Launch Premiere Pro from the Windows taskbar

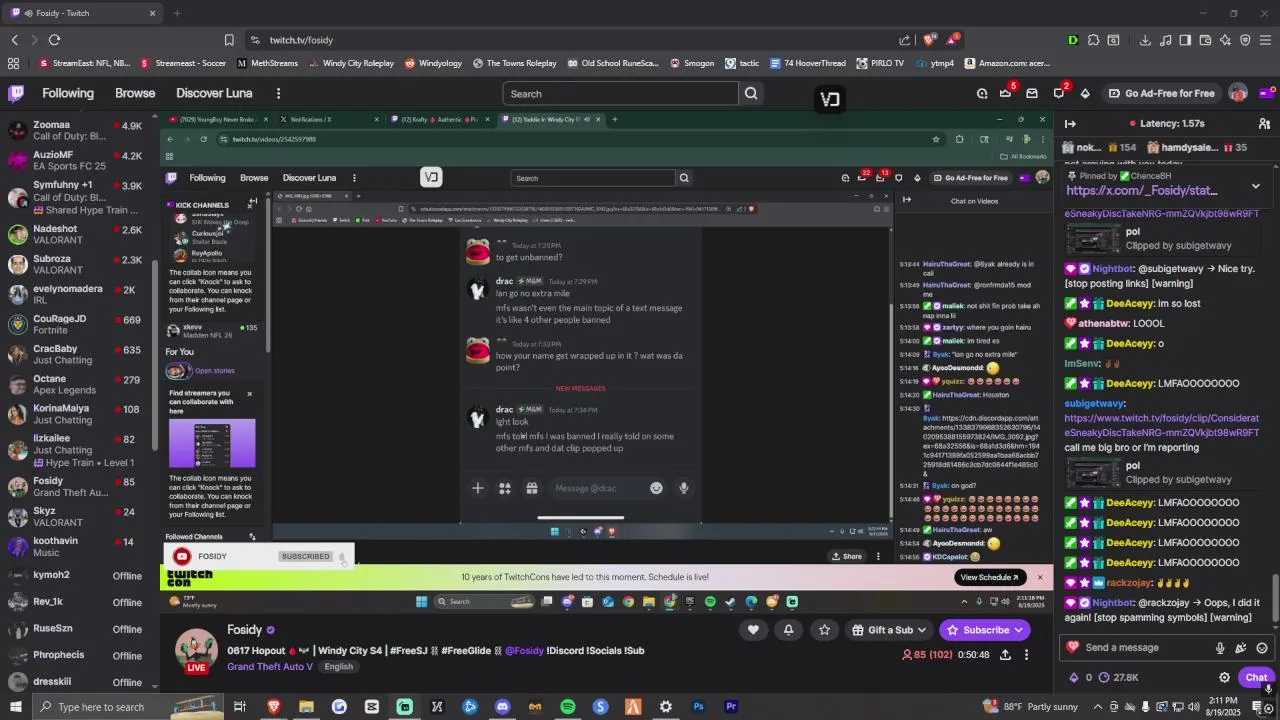tap(731, 707)
